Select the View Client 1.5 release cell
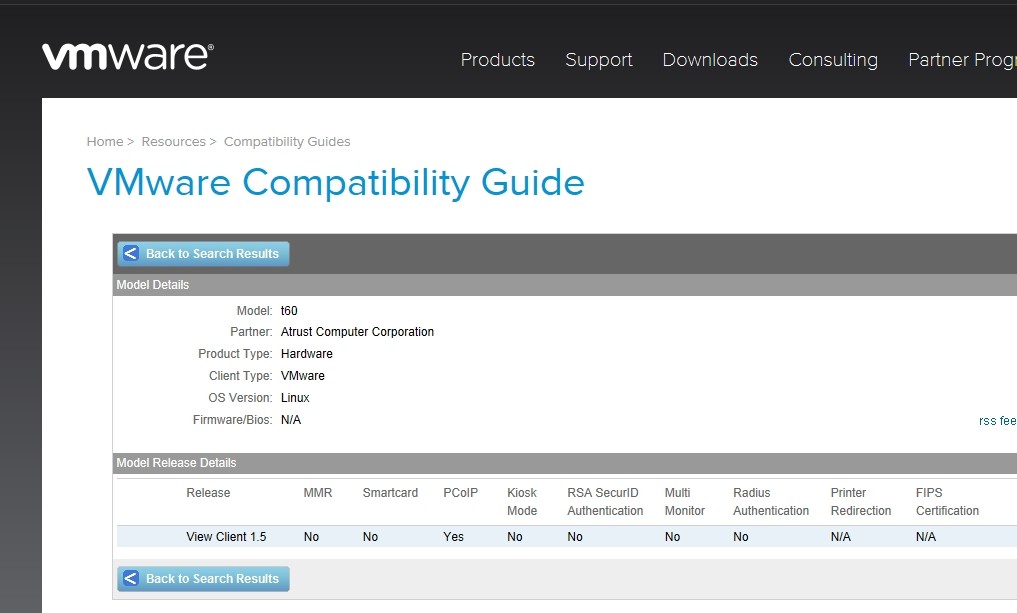1017x613 pixels. (226, 536)
